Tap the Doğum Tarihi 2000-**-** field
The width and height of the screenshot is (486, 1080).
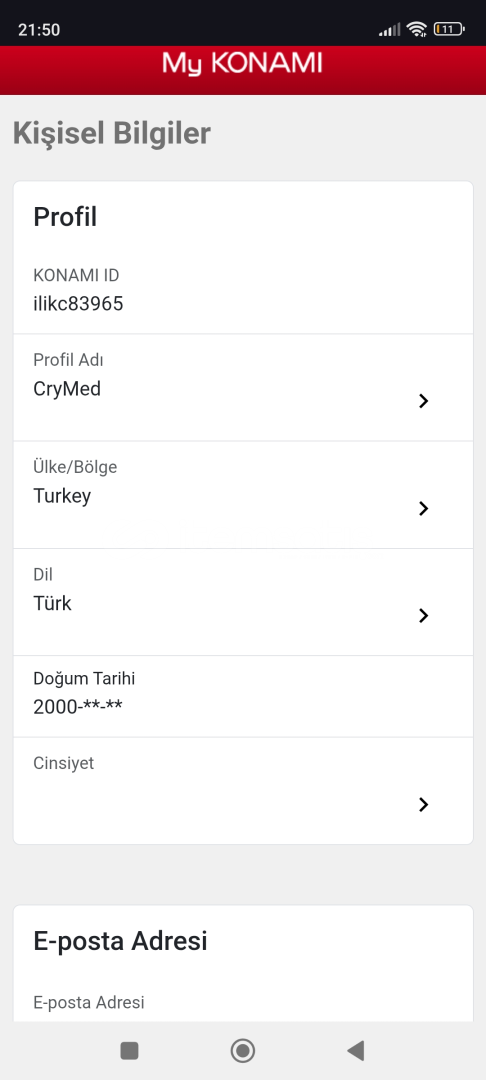coord(243,696)
